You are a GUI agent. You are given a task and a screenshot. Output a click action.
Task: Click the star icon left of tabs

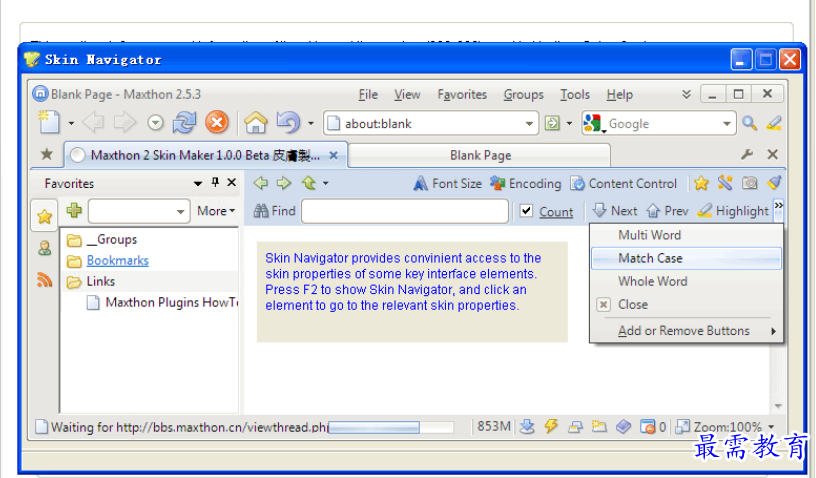coord(47,154)
